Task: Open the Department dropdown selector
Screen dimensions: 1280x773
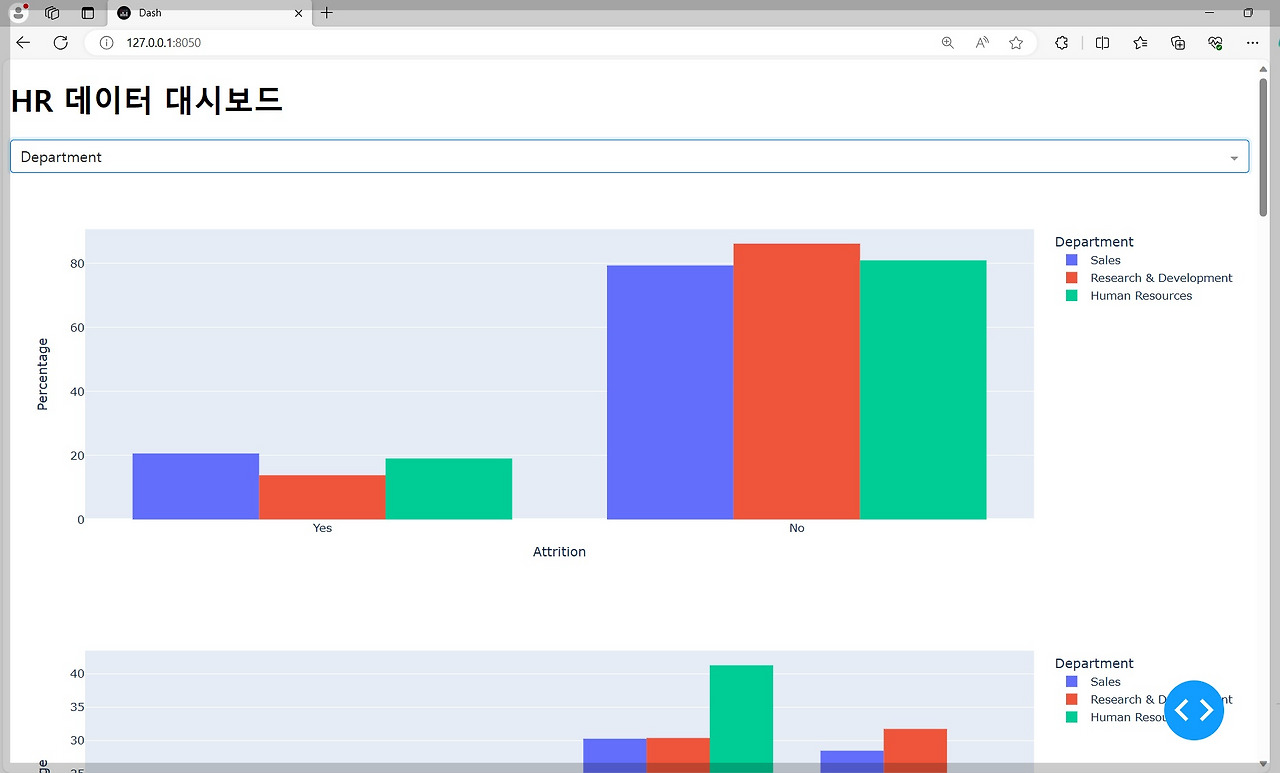Action: coord(629,157)
